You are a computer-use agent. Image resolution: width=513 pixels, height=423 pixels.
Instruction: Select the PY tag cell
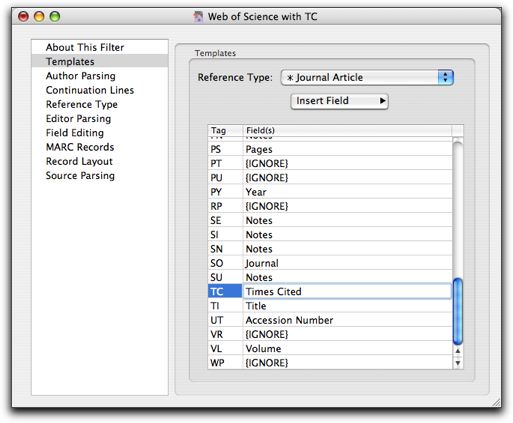225,192
